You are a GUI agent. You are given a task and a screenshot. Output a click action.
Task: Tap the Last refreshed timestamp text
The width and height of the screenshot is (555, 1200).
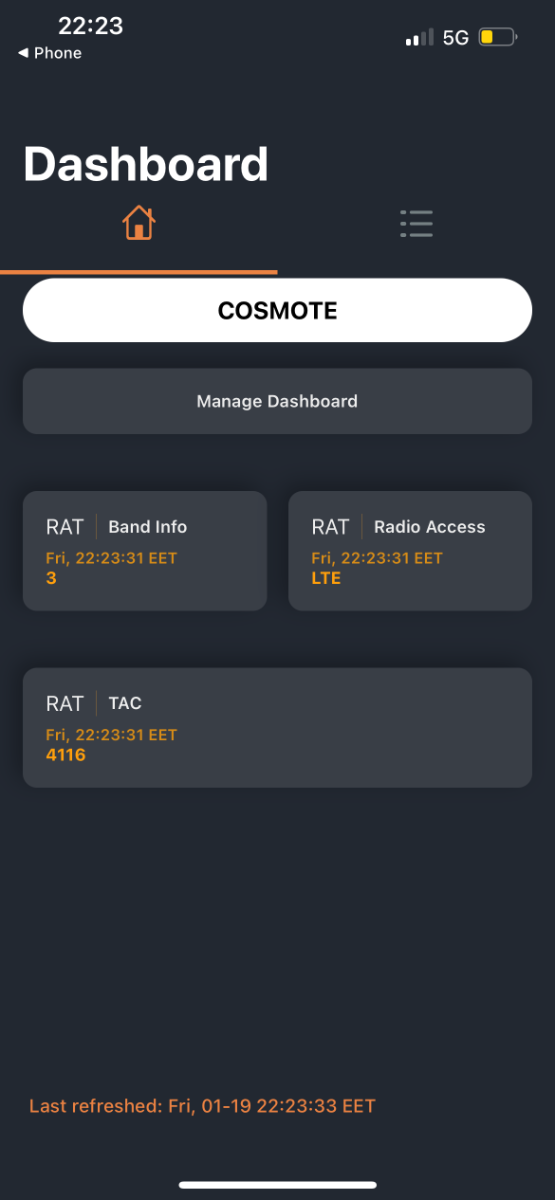coord(202,1106)
